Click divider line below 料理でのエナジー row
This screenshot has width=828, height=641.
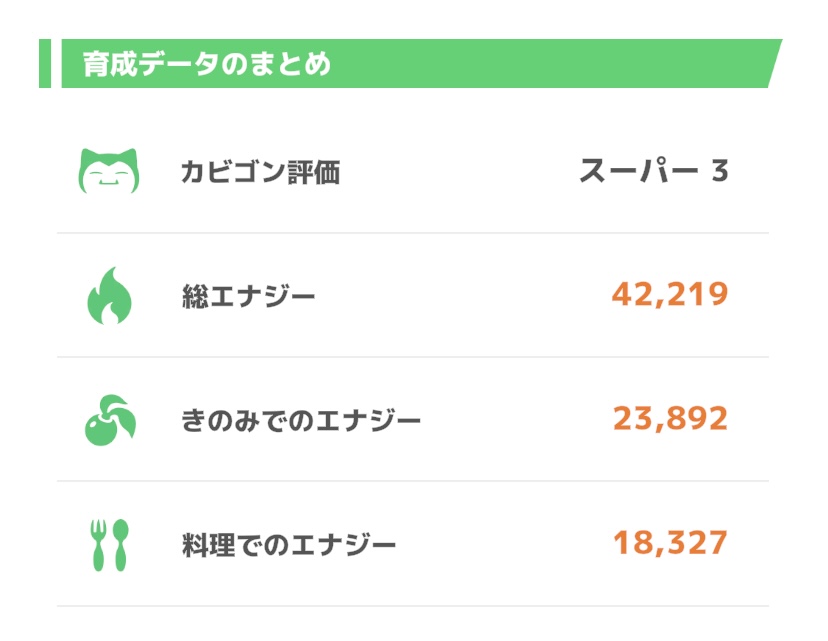tap(413, 606)
